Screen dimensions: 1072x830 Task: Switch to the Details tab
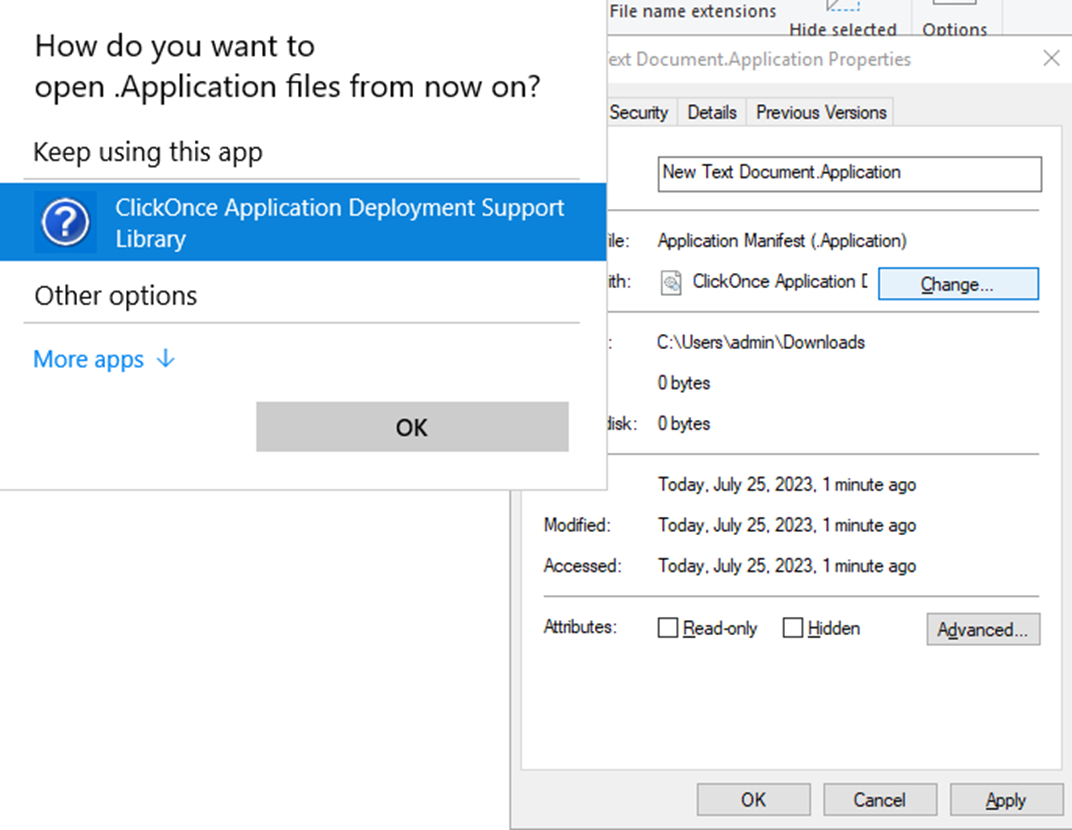712,112
